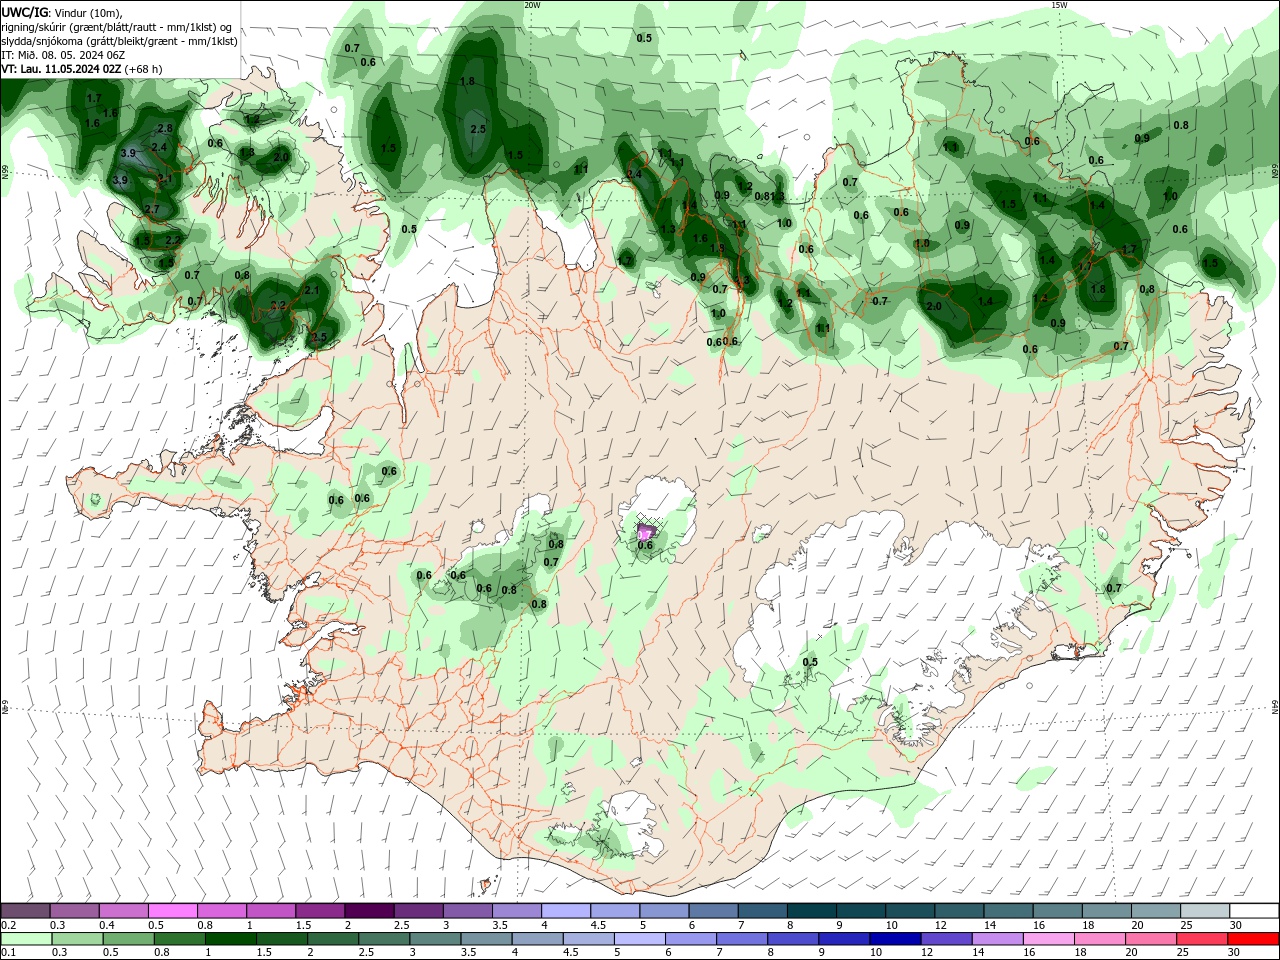Click the '20W' longitude label at top
The image size is (1280, 960).
point(532,5)
